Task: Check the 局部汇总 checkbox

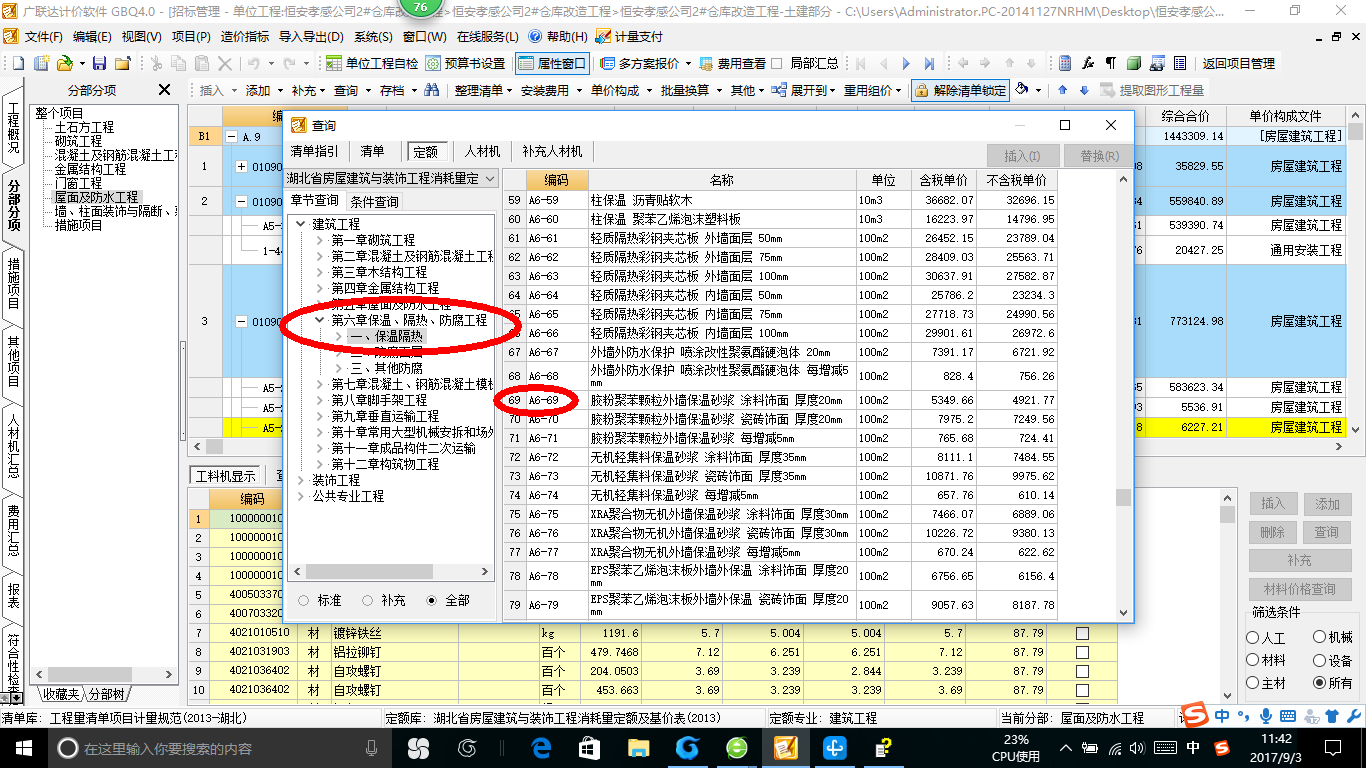Action: coord(777,63)
